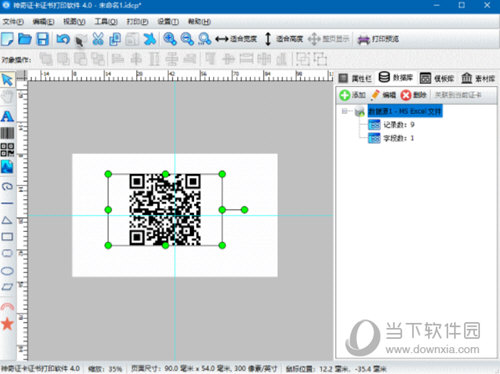
Task: Click the red 删除 delete button
Action: 414,95
